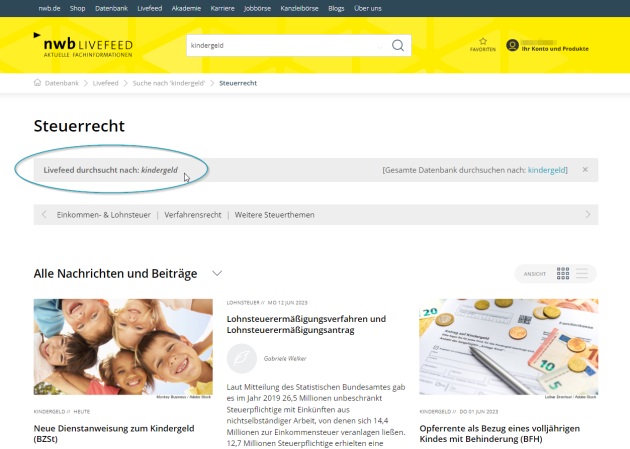Screen dimensions: 630x449
Task: Click the home icon in breadcrumb
Action: (37, 83)
